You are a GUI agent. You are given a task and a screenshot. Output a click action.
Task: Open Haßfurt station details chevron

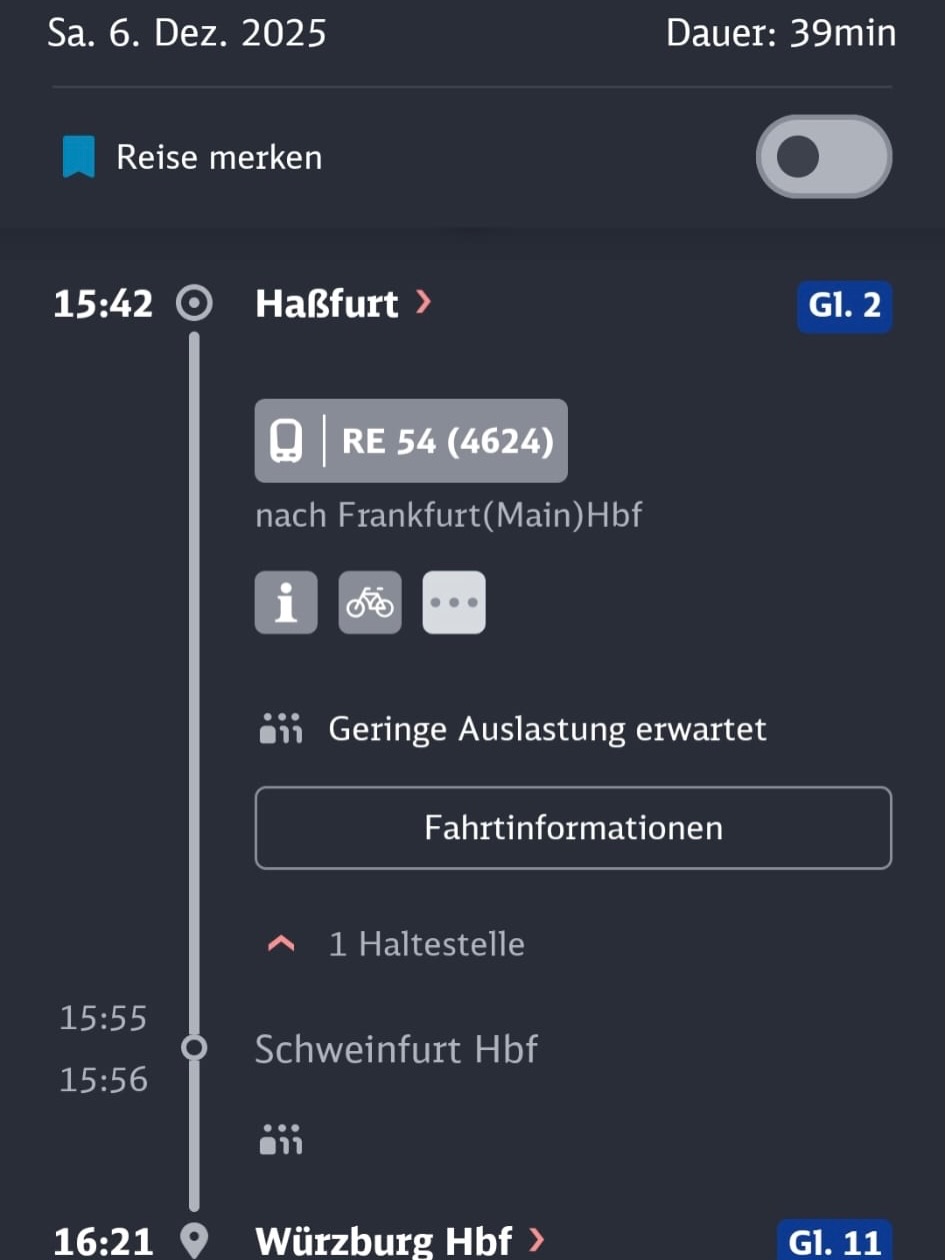click(423, 303)
